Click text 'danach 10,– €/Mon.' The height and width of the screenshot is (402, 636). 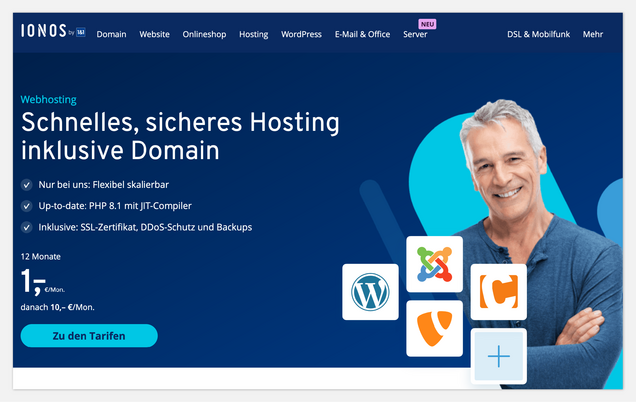pyautogui.click(x=58, y=307)
